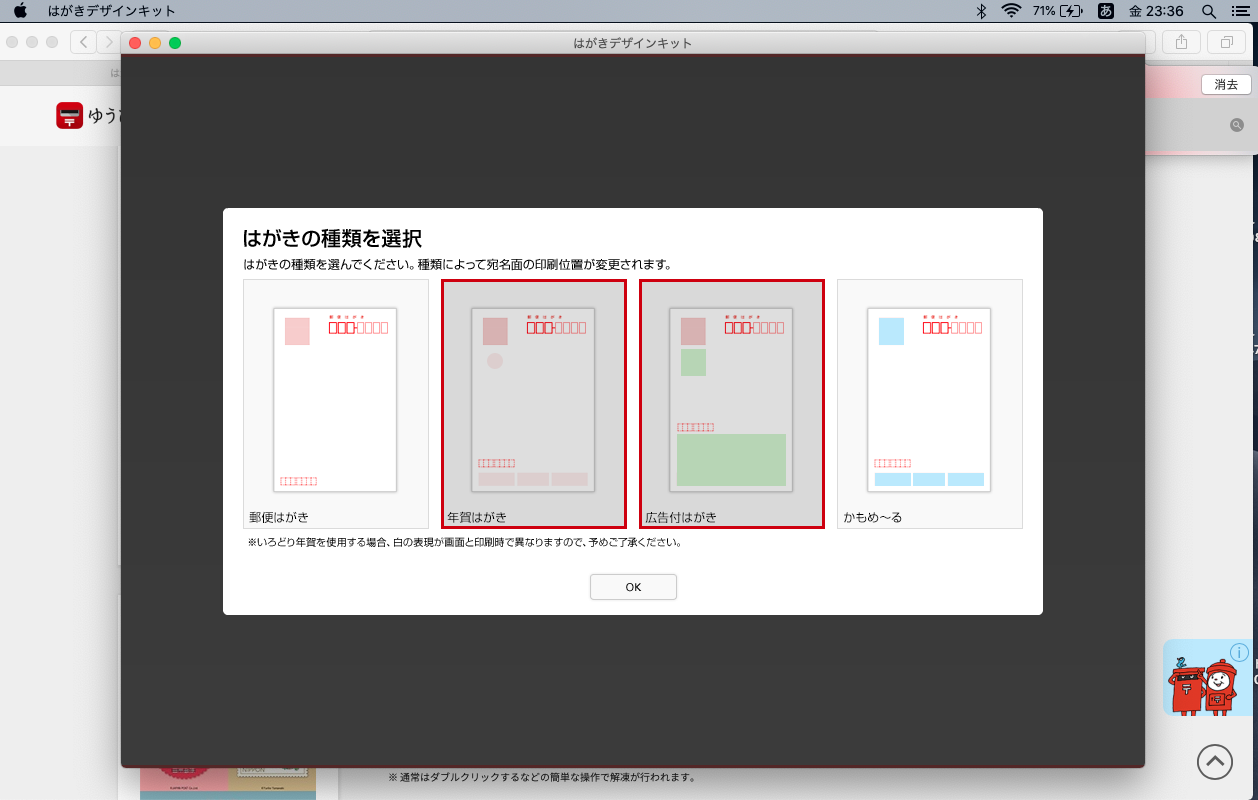The height and width of the screenshot is (800, 1258).
Task: Click the Bluetooth status icon
Action: 981,11
